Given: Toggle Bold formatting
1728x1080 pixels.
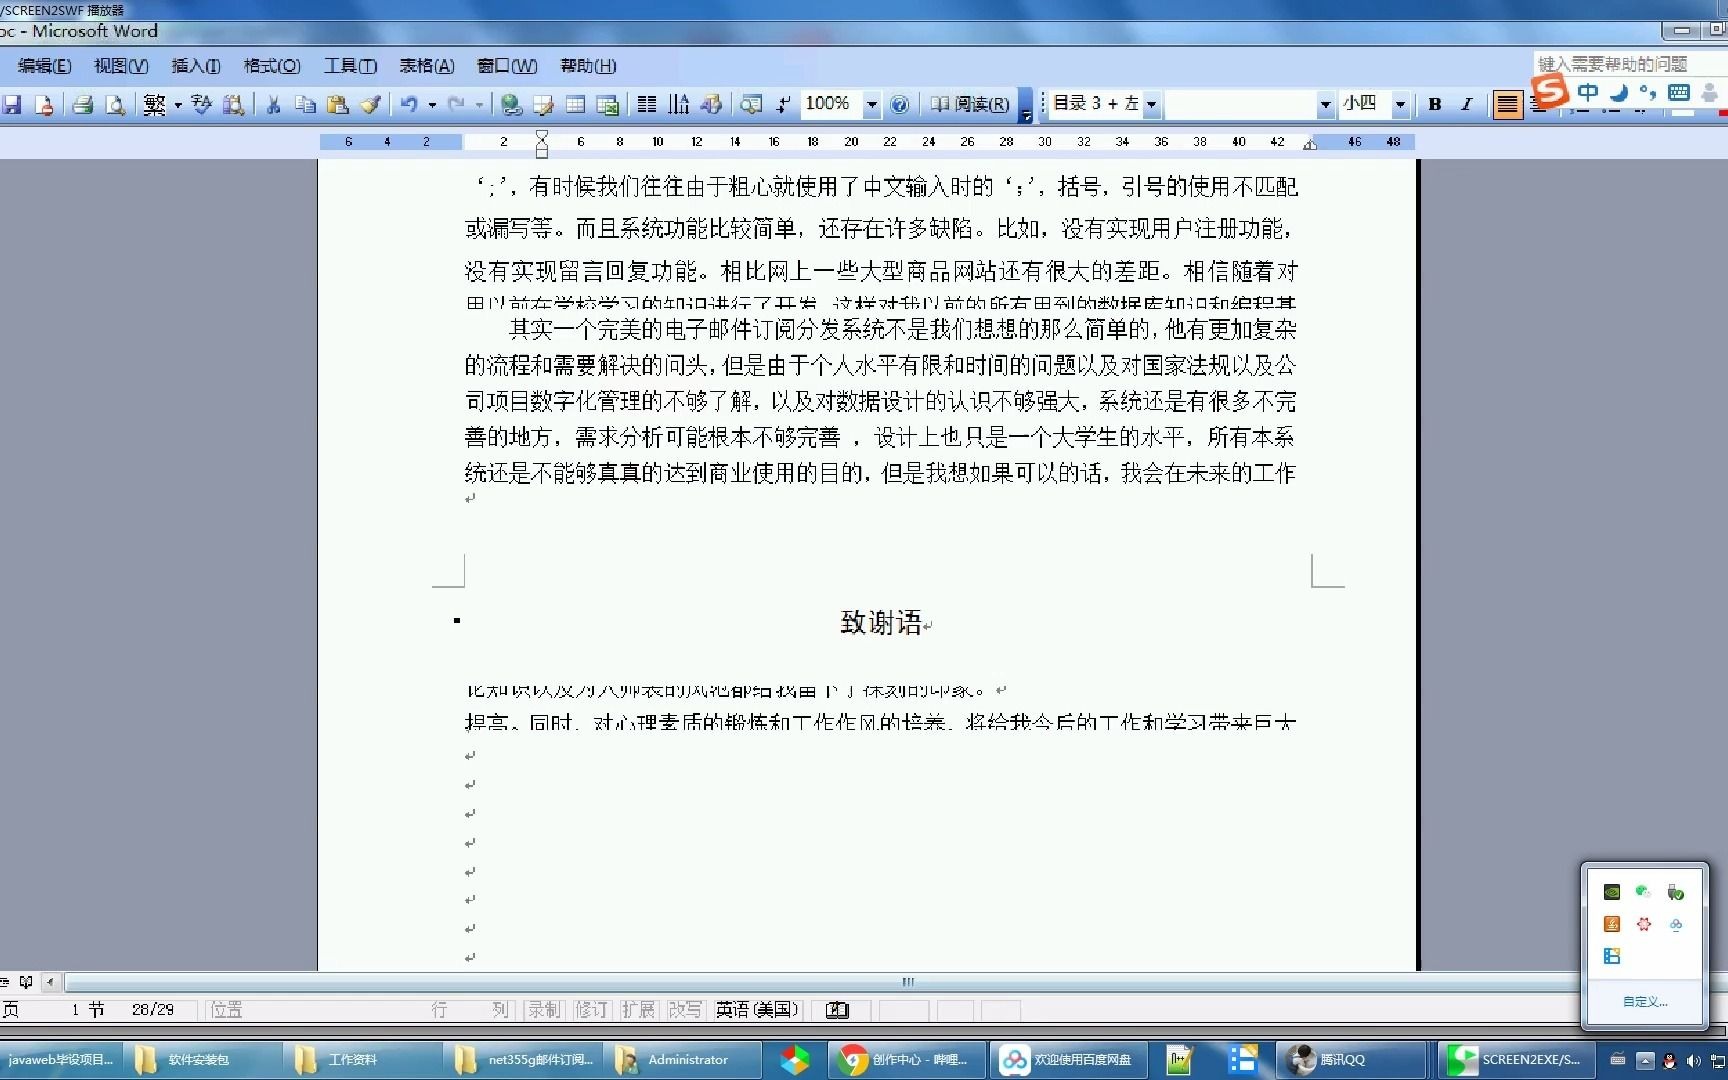Looking at the screenshot, I should click(x=1434, y=104).
